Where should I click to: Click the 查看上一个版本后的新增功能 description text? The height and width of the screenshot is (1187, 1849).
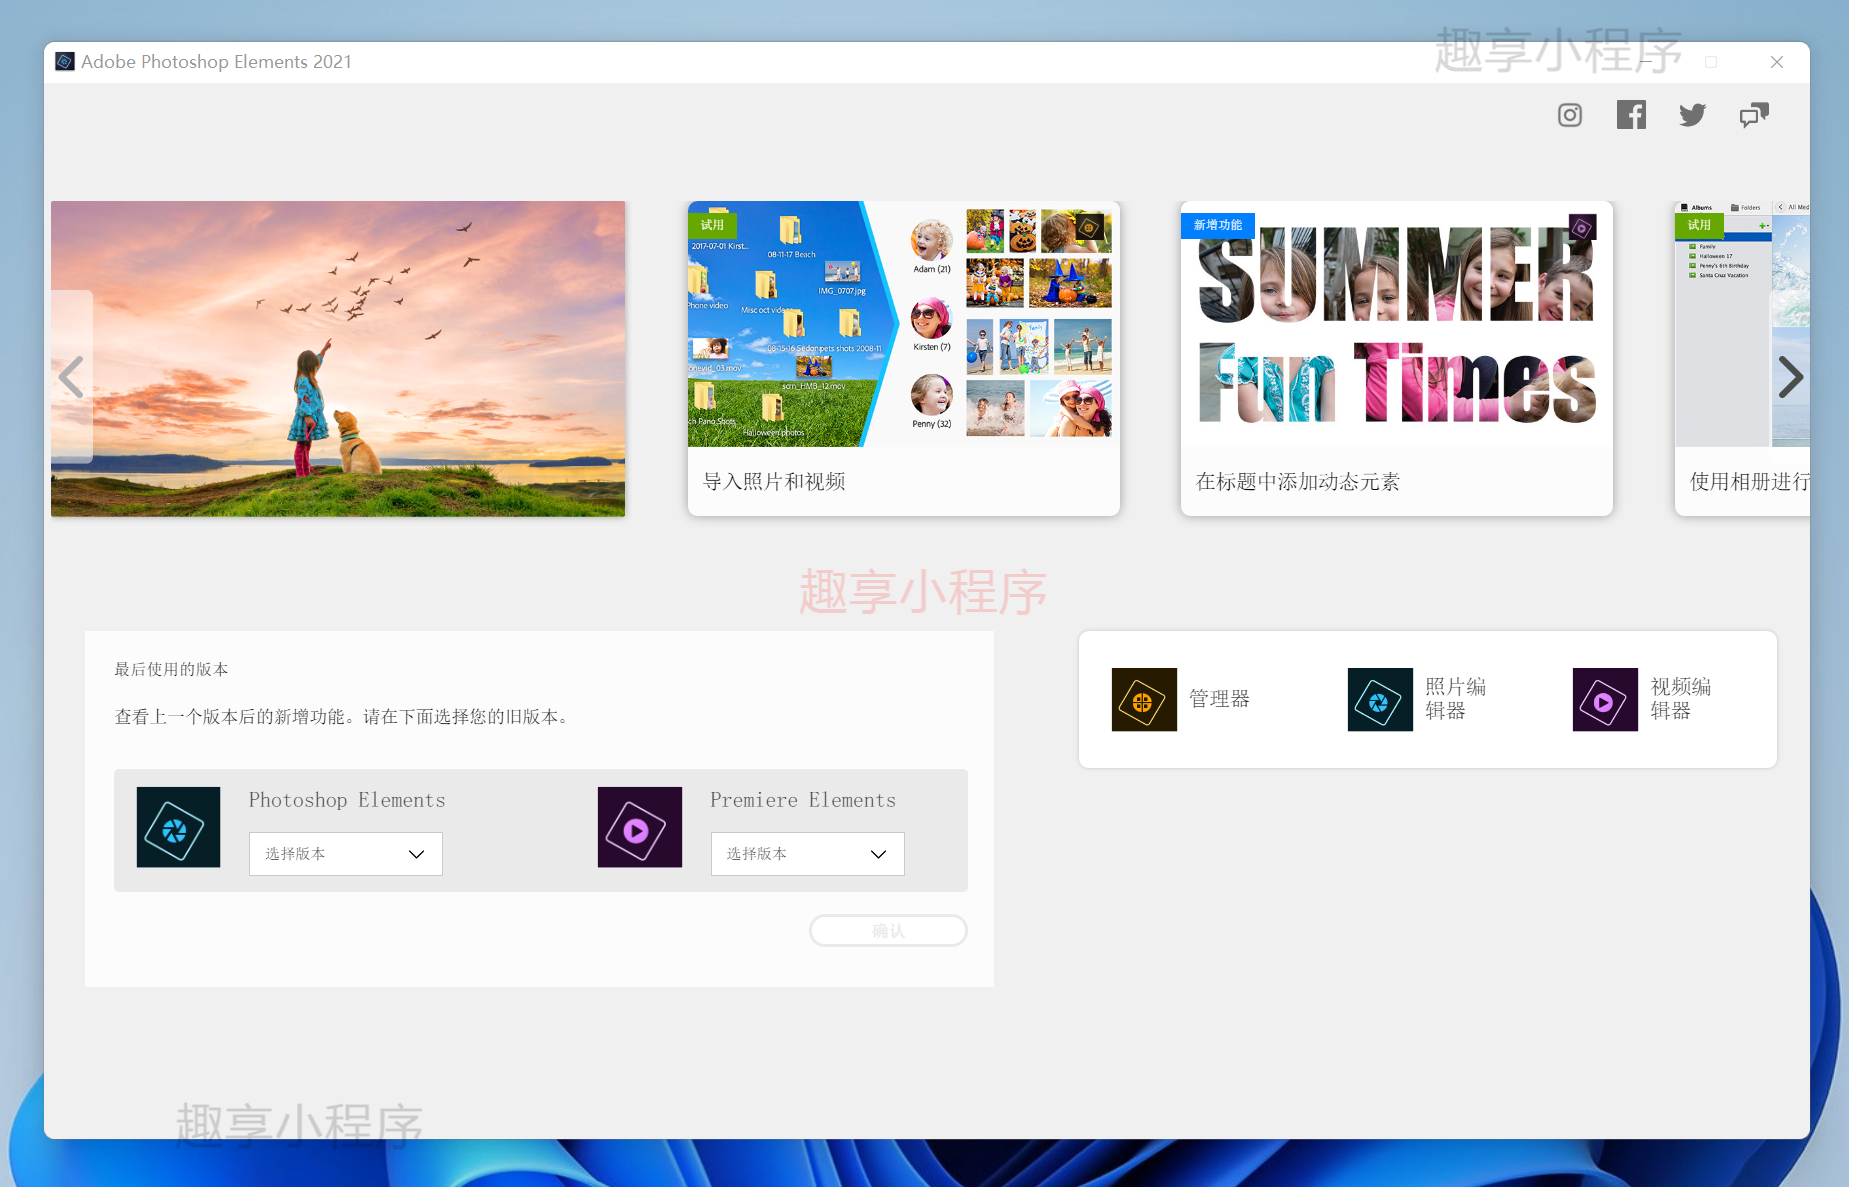coord(341,717)
